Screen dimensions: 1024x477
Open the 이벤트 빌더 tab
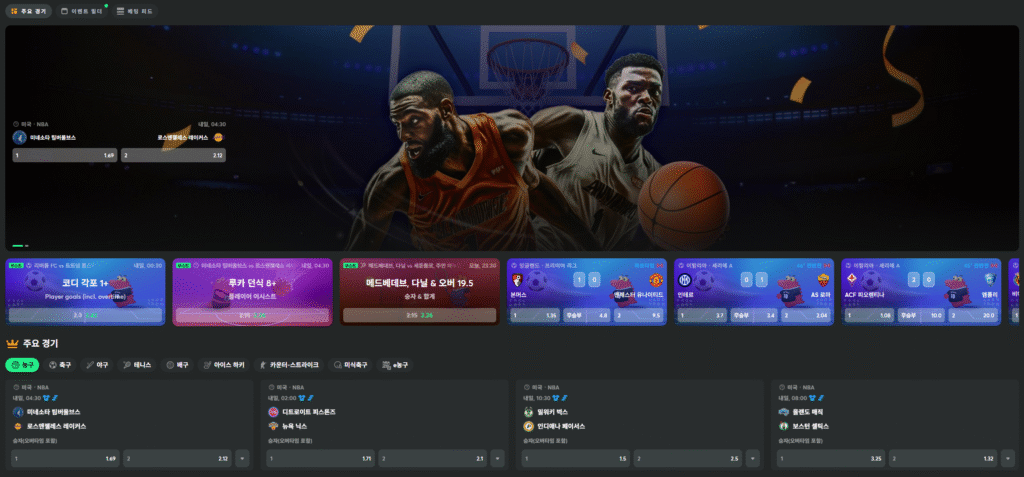click(x=81, y=11)
